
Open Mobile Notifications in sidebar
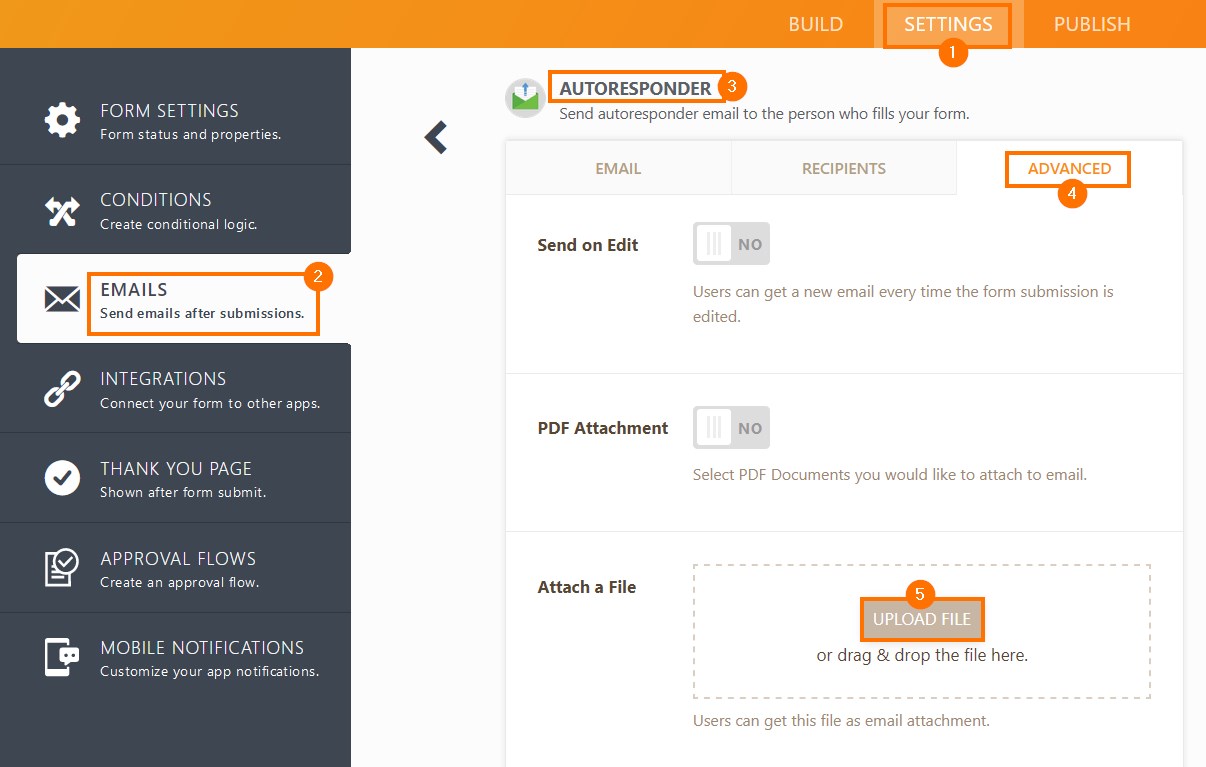pyautogui.click(x=175, y=657)
